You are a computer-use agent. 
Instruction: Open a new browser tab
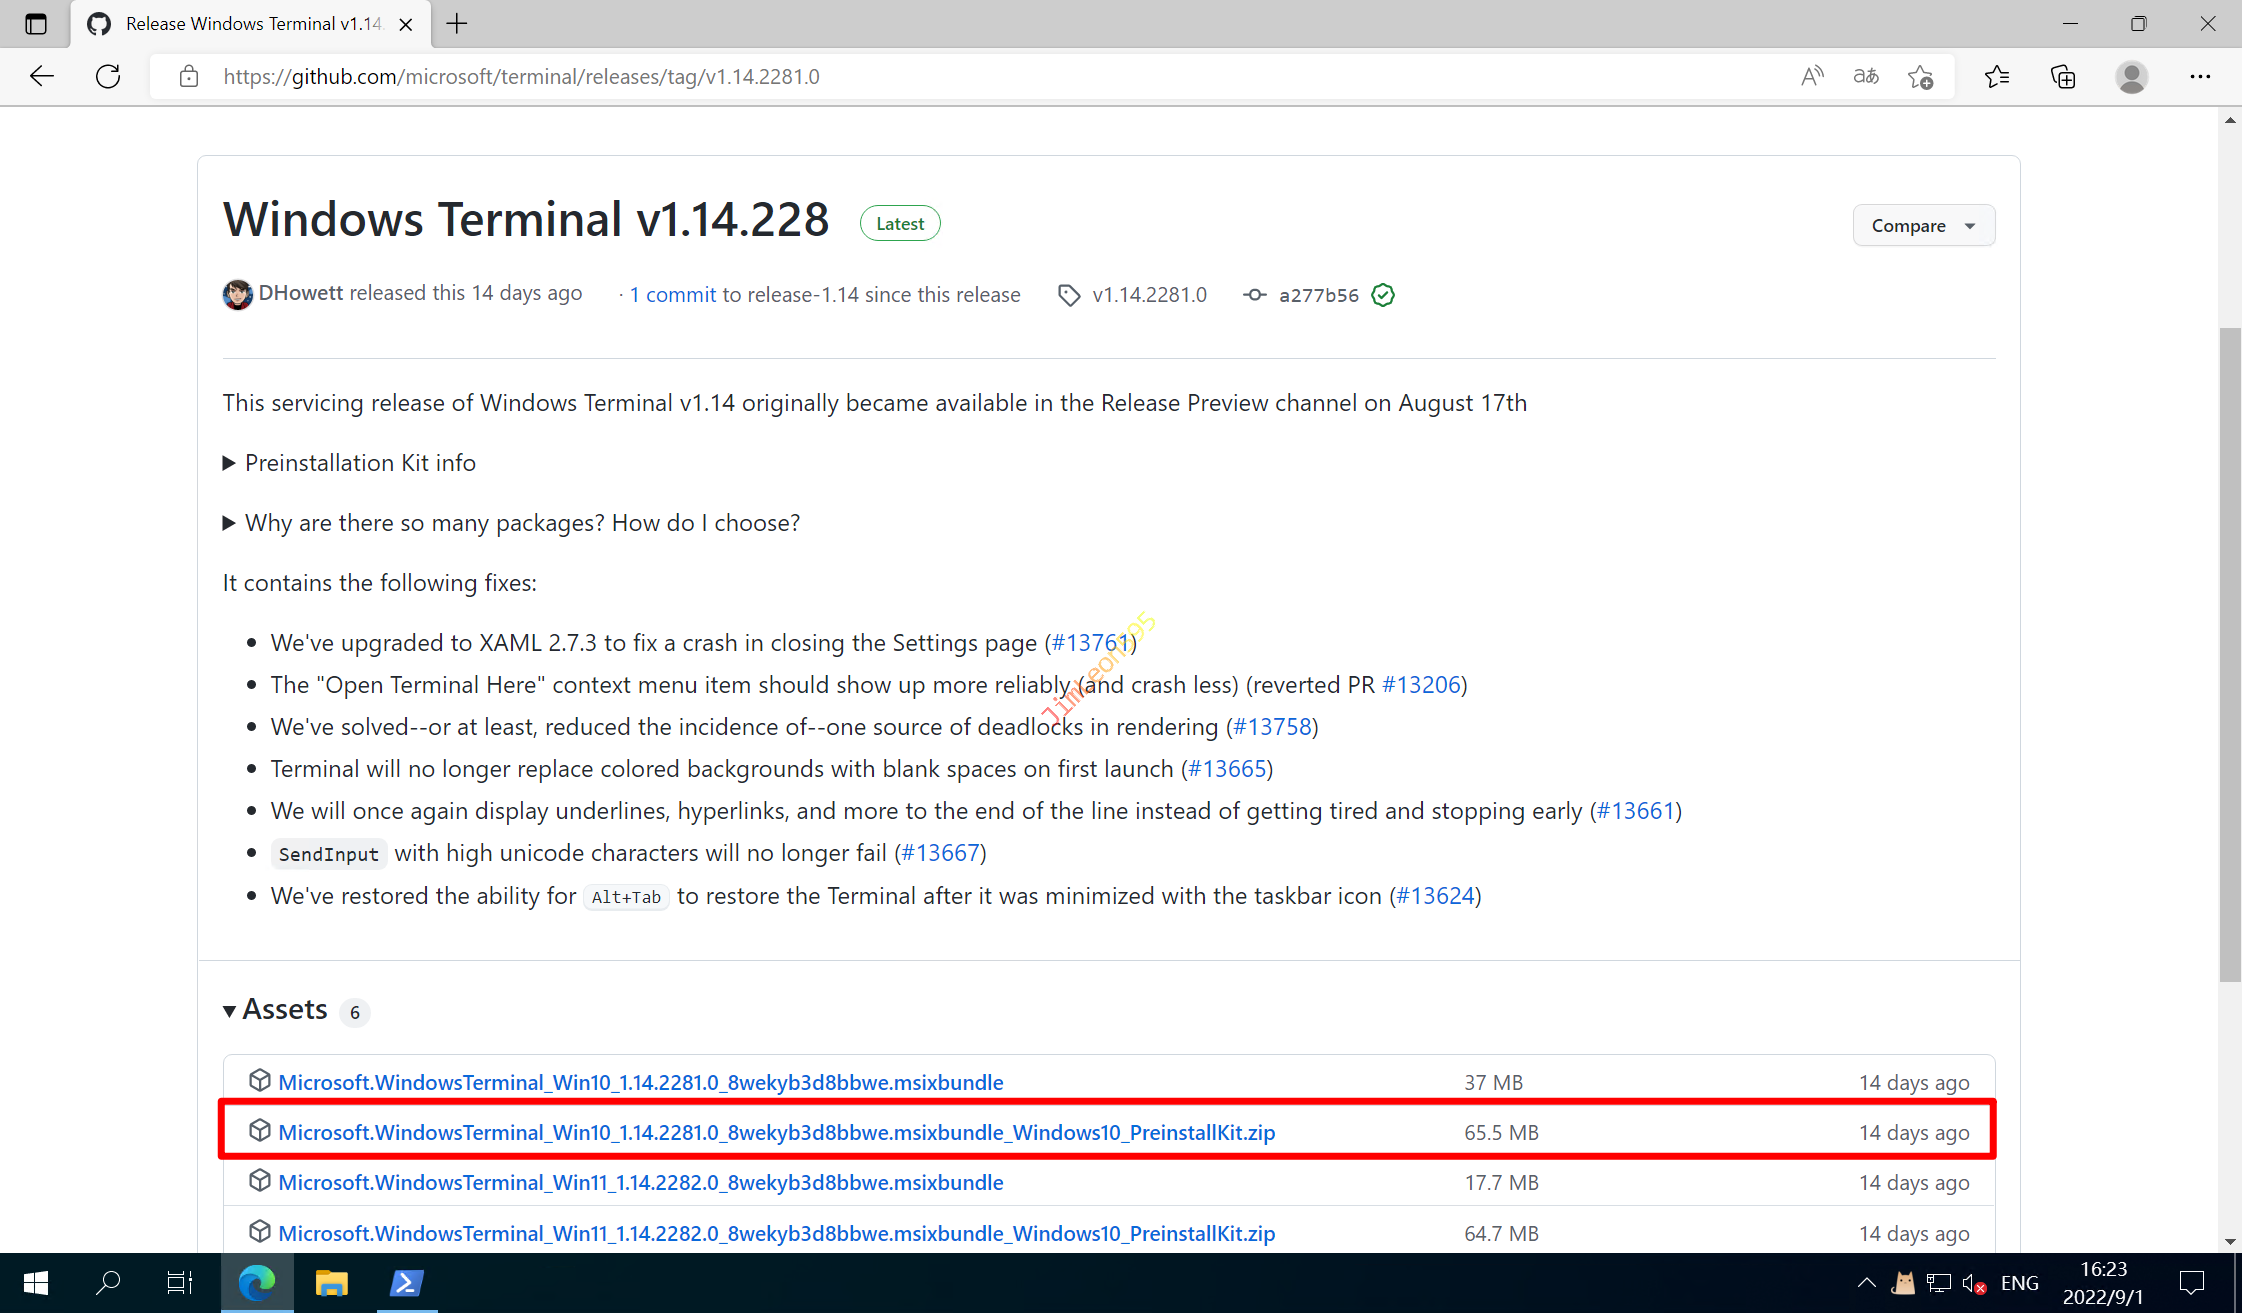point(457,24)
